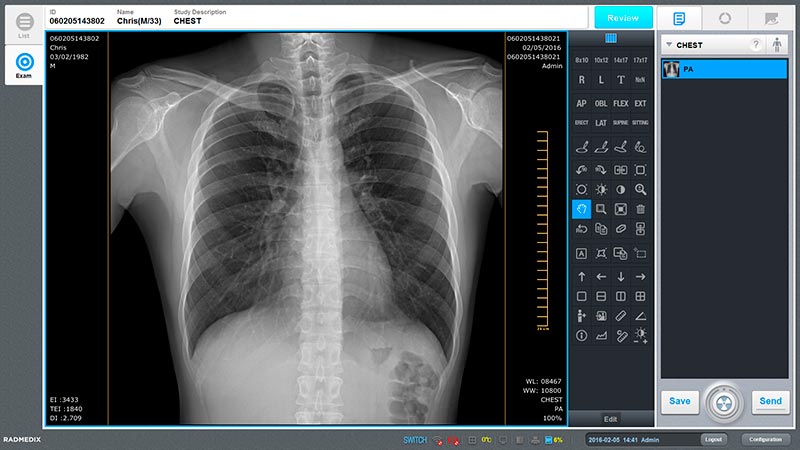
Task: Add the R side marker
Action: tap(581, 79)
